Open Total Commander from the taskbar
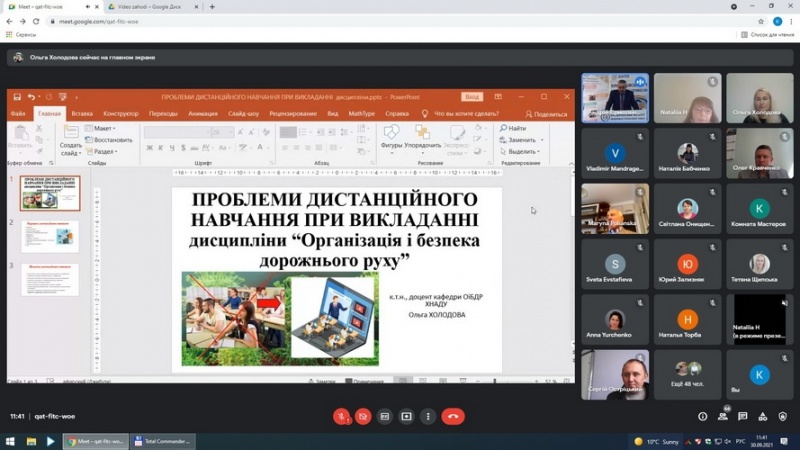Image resolution: width=800 pixels, height=450 pixels. pyautogui.click(x=163, y=441)
